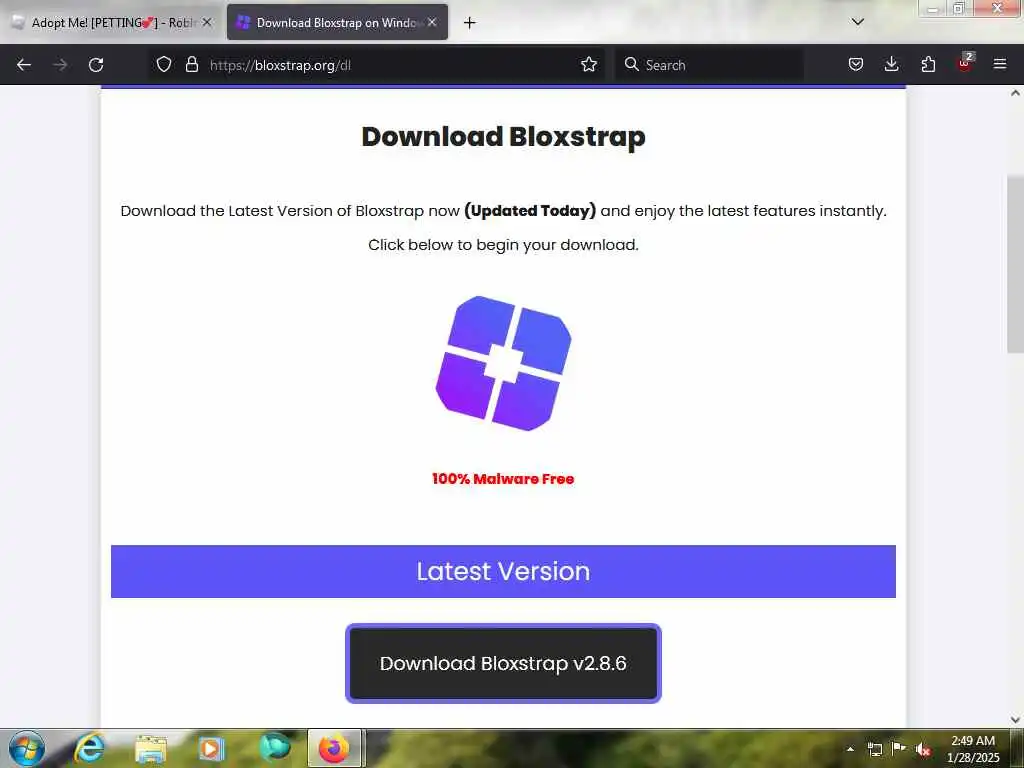This screenshot has height=768, width=1024.
Task: Save page to Pocket
Action: pyautogui.click(x=856, y=65)
